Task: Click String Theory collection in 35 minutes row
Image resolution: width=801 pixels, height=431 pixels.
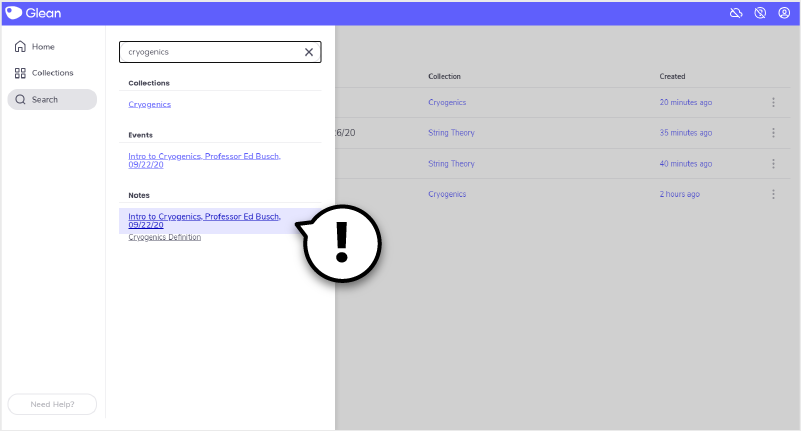Action: [451, 133]
